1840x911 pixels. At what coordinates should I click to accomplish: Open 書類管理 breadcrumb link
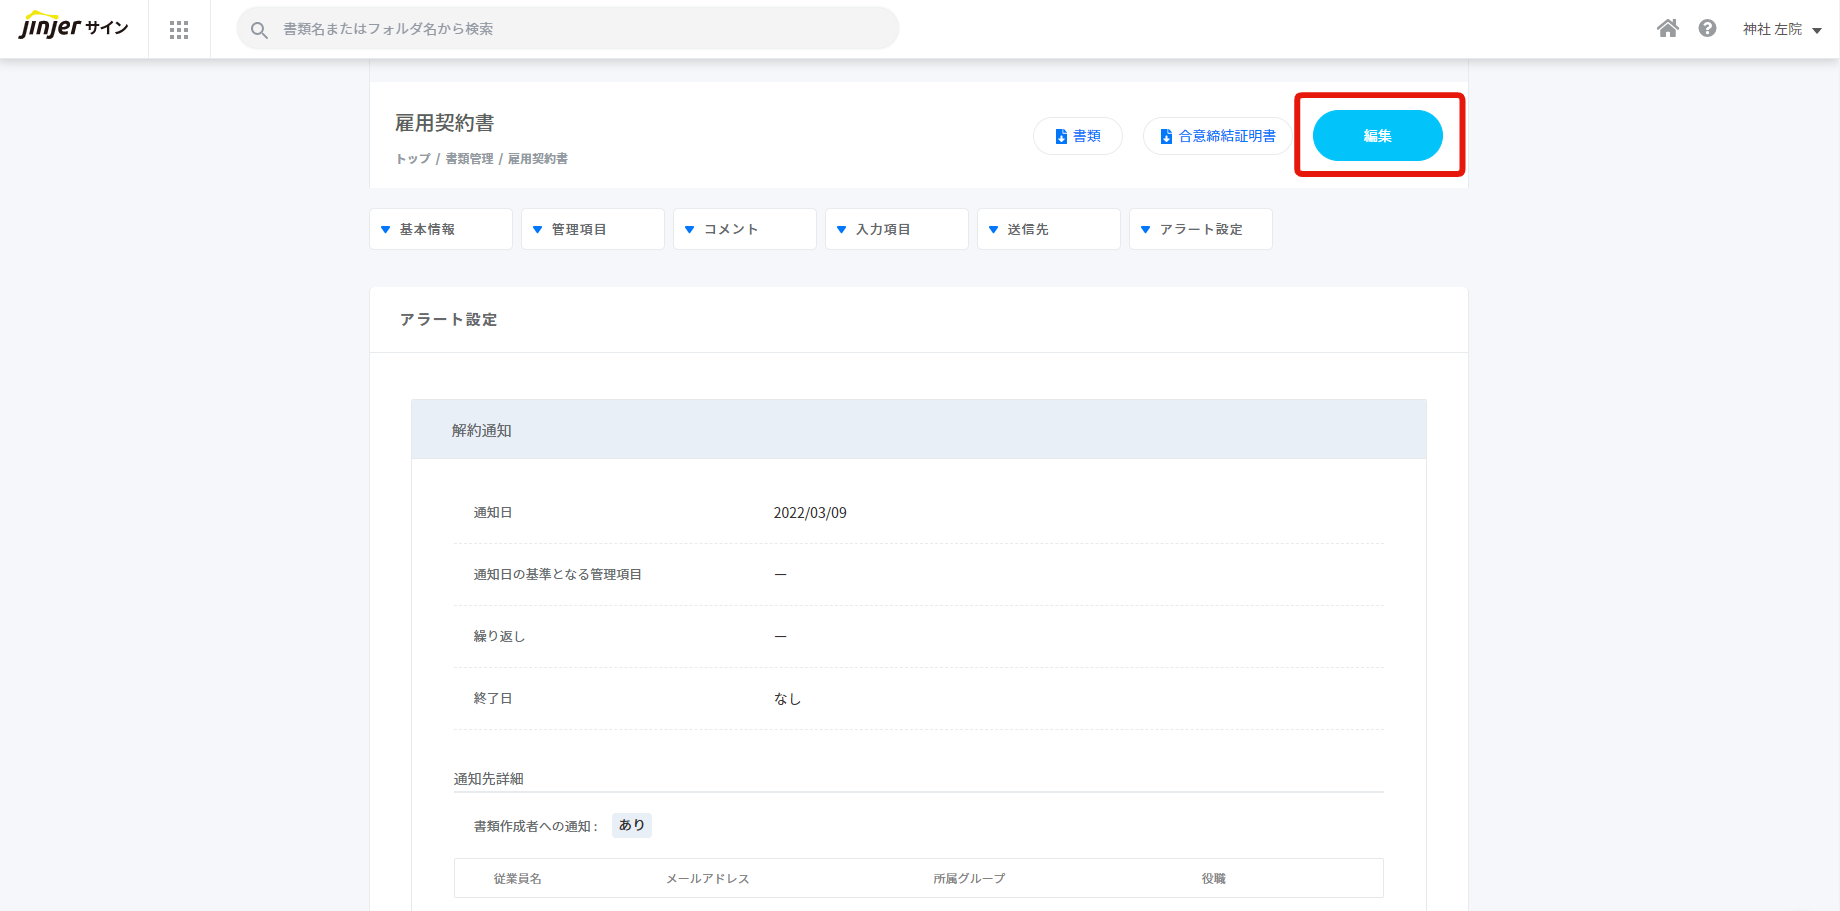469,159
